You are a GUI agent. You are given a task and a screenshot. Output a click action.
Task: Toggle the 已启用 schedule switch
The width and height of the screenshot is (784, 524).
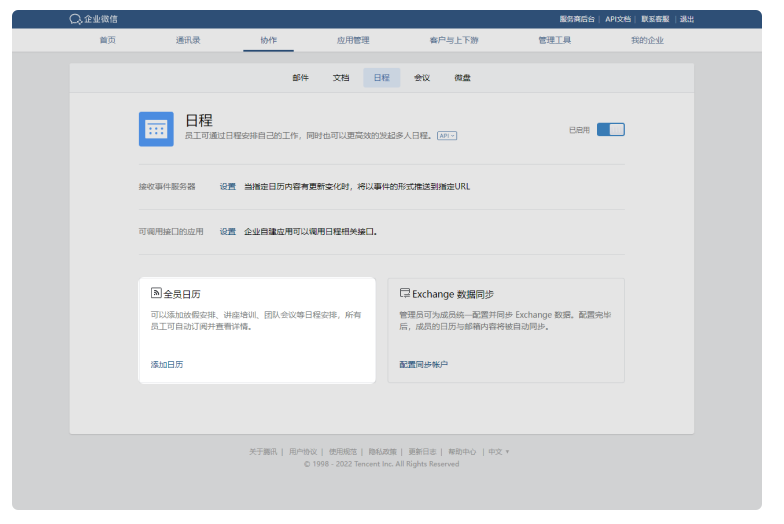pyautogui.click(x=610, y=129)
